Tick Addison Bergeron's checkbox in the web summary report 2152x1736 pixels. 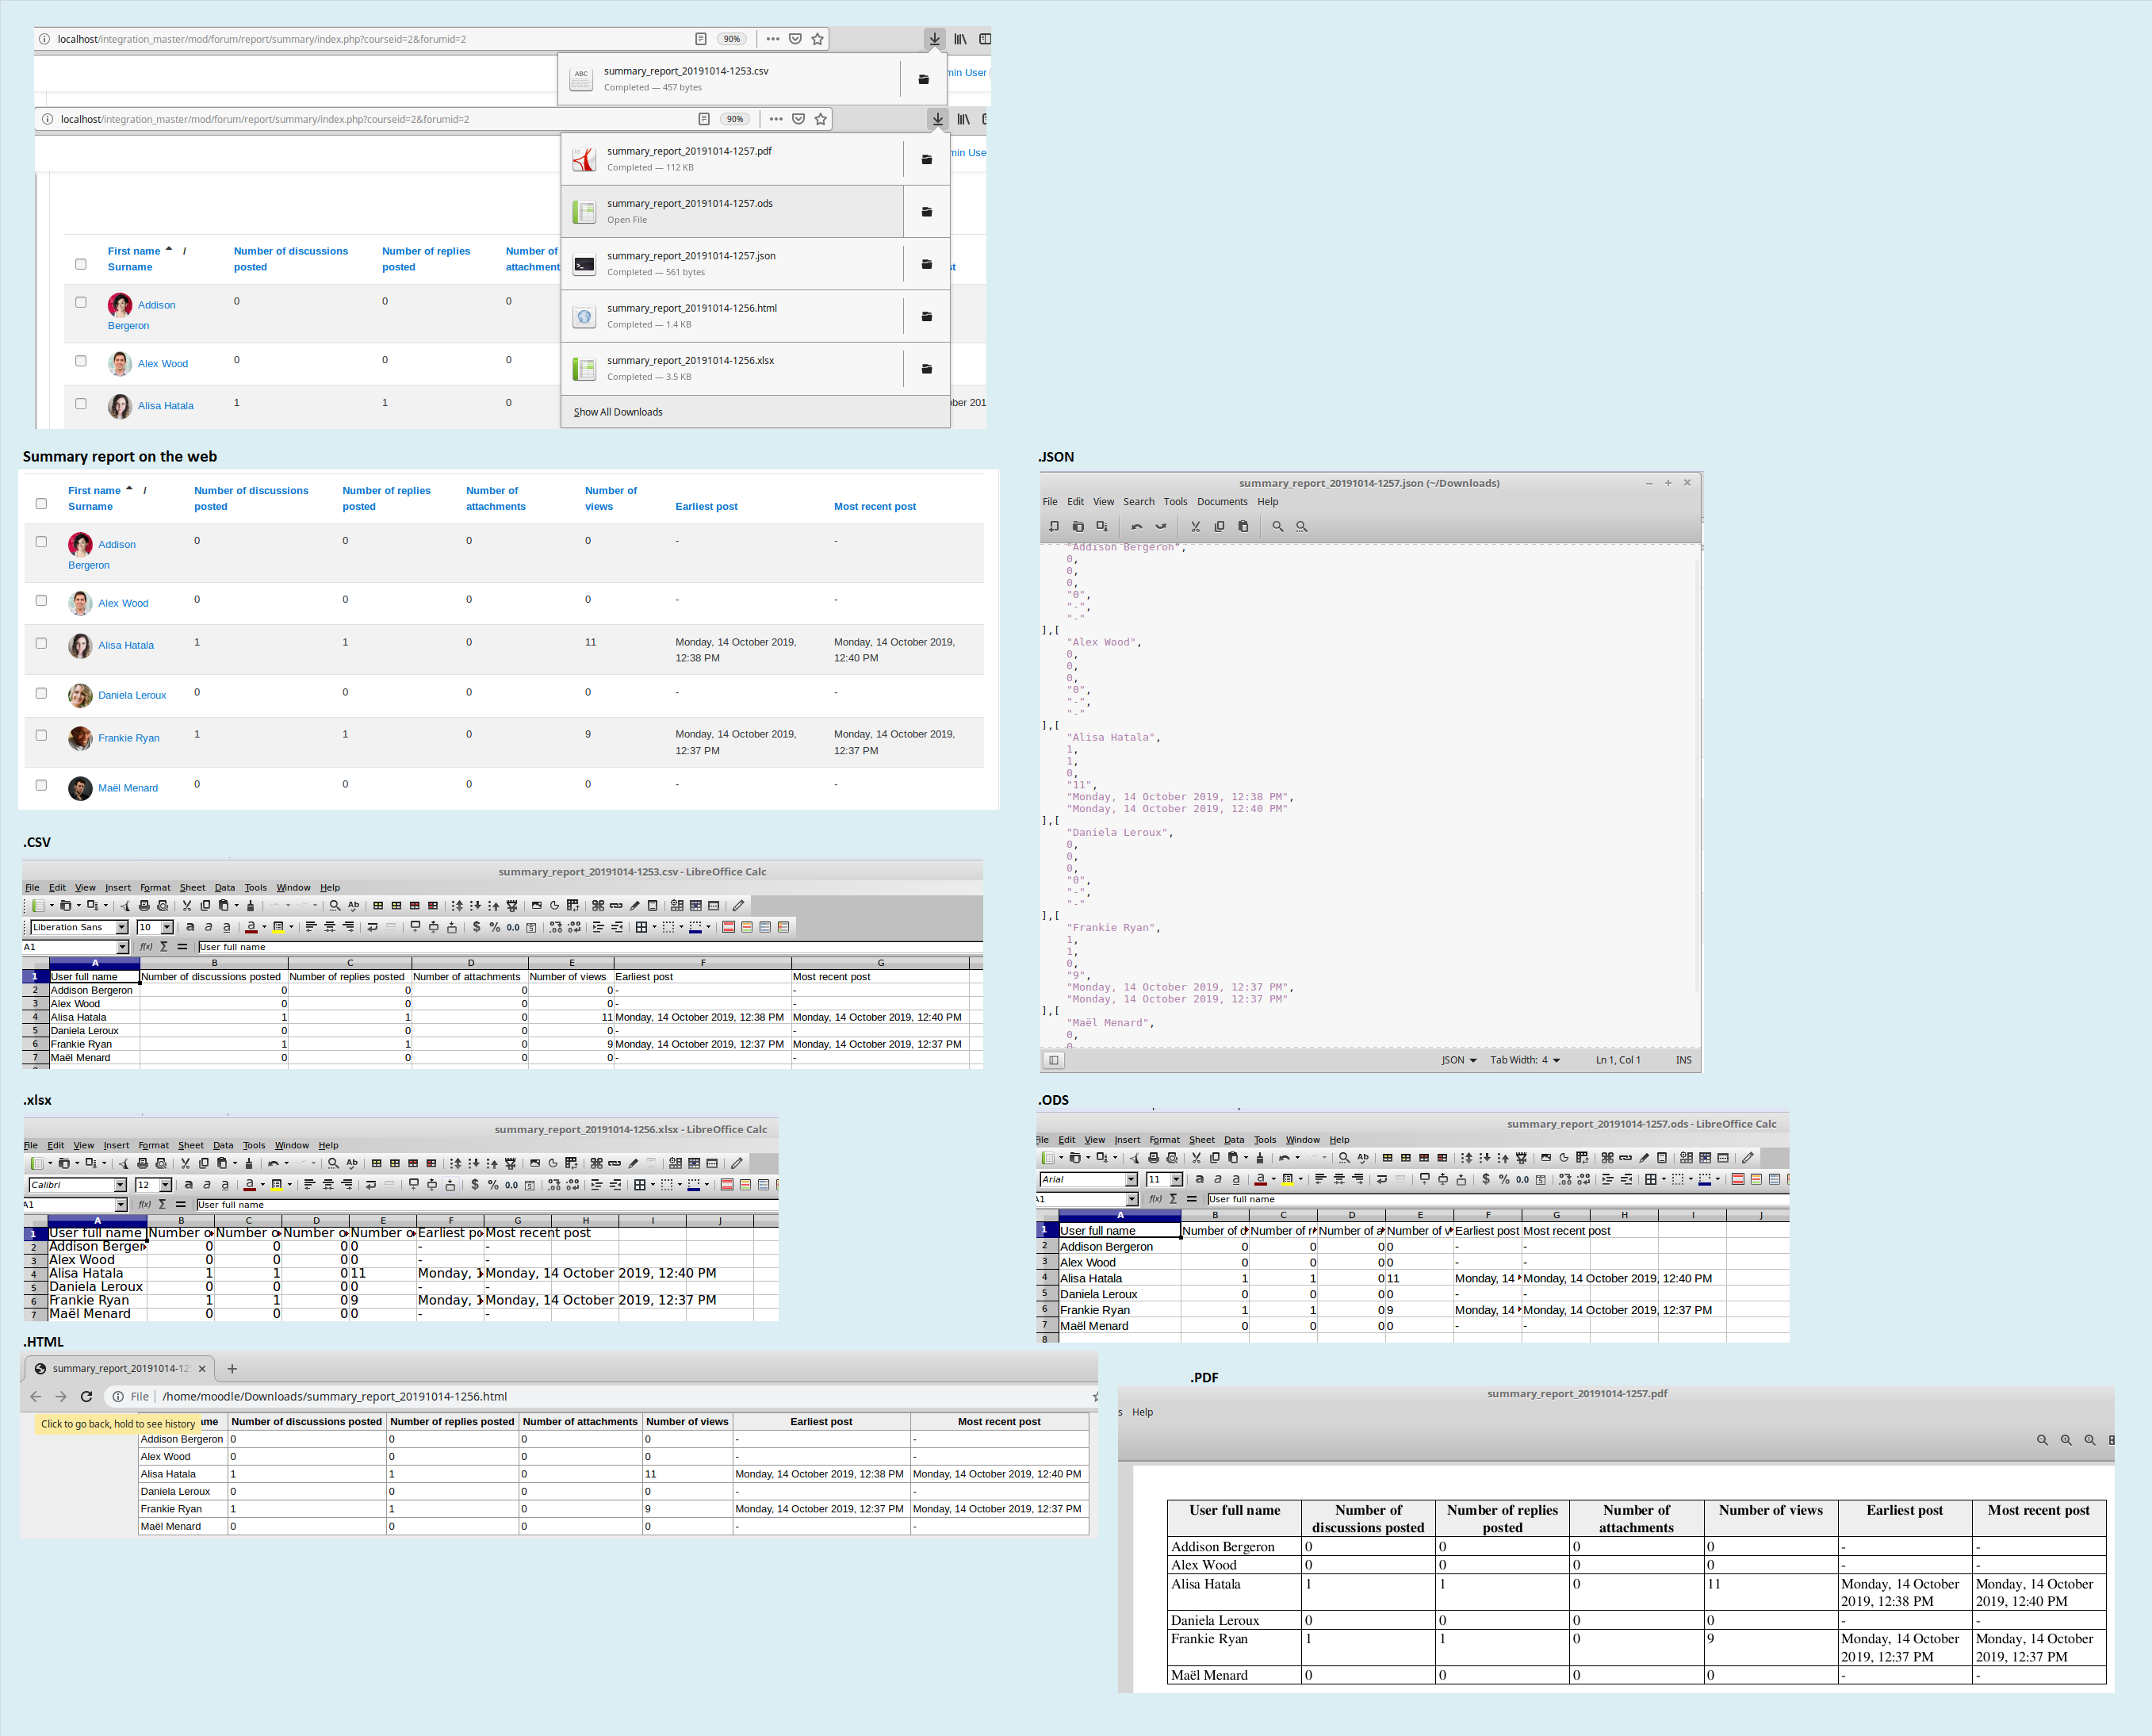41,542
